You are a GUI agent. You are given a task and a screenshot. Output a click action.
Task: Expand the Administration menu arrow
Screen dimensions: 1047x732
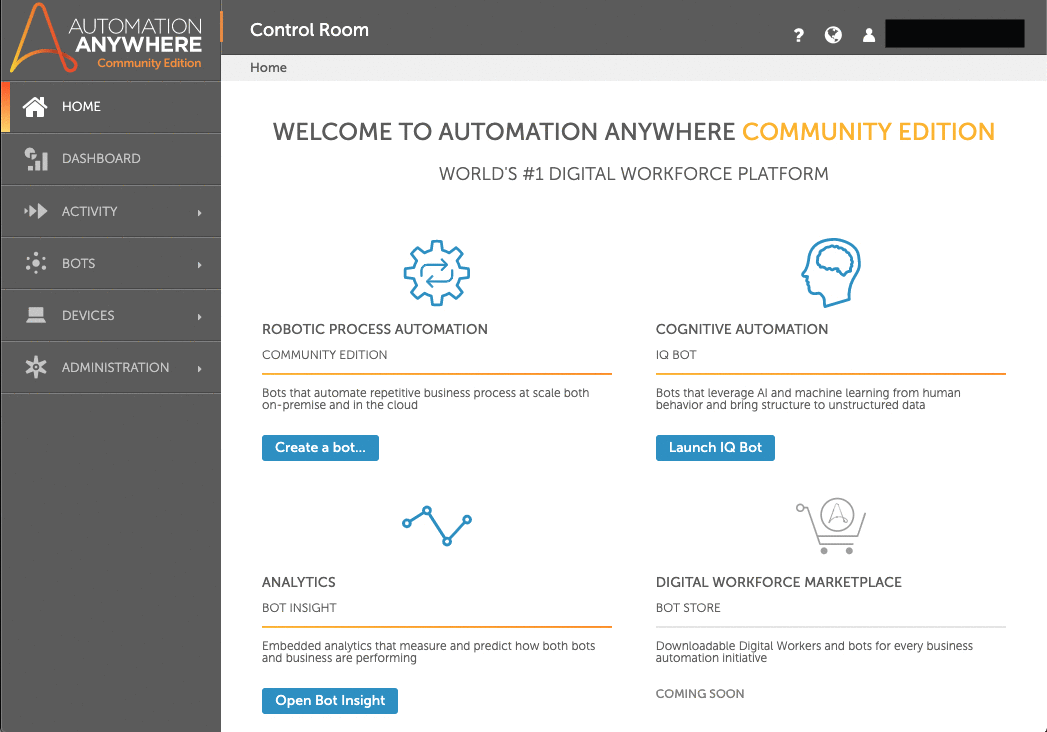tap(199, 369)
